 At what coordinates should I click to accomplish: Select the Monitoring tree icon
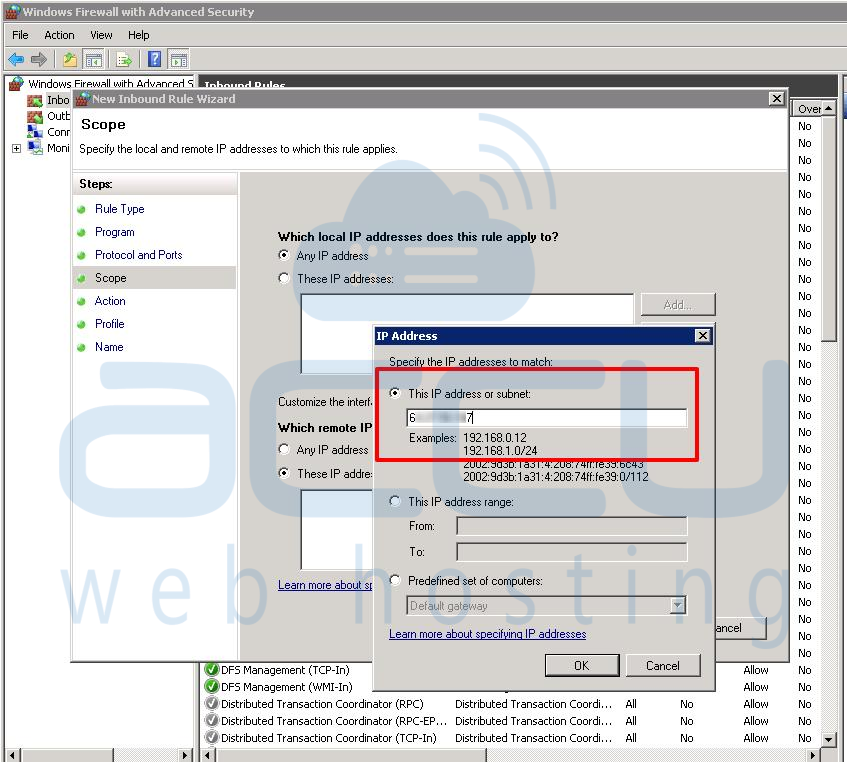[x=35, y=147]
